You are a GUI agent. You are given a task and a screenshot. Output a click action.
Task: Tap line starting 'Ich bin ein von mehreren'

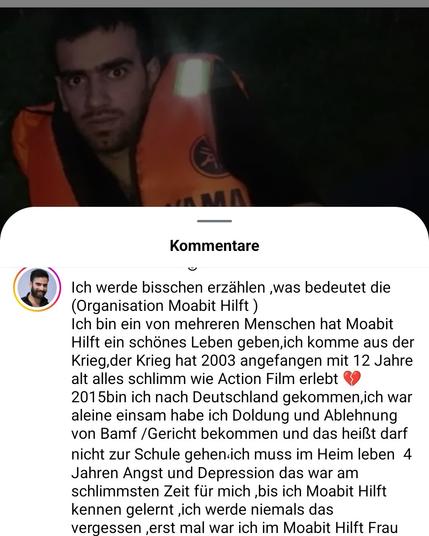pyautogui.click(x=232, y=324)
